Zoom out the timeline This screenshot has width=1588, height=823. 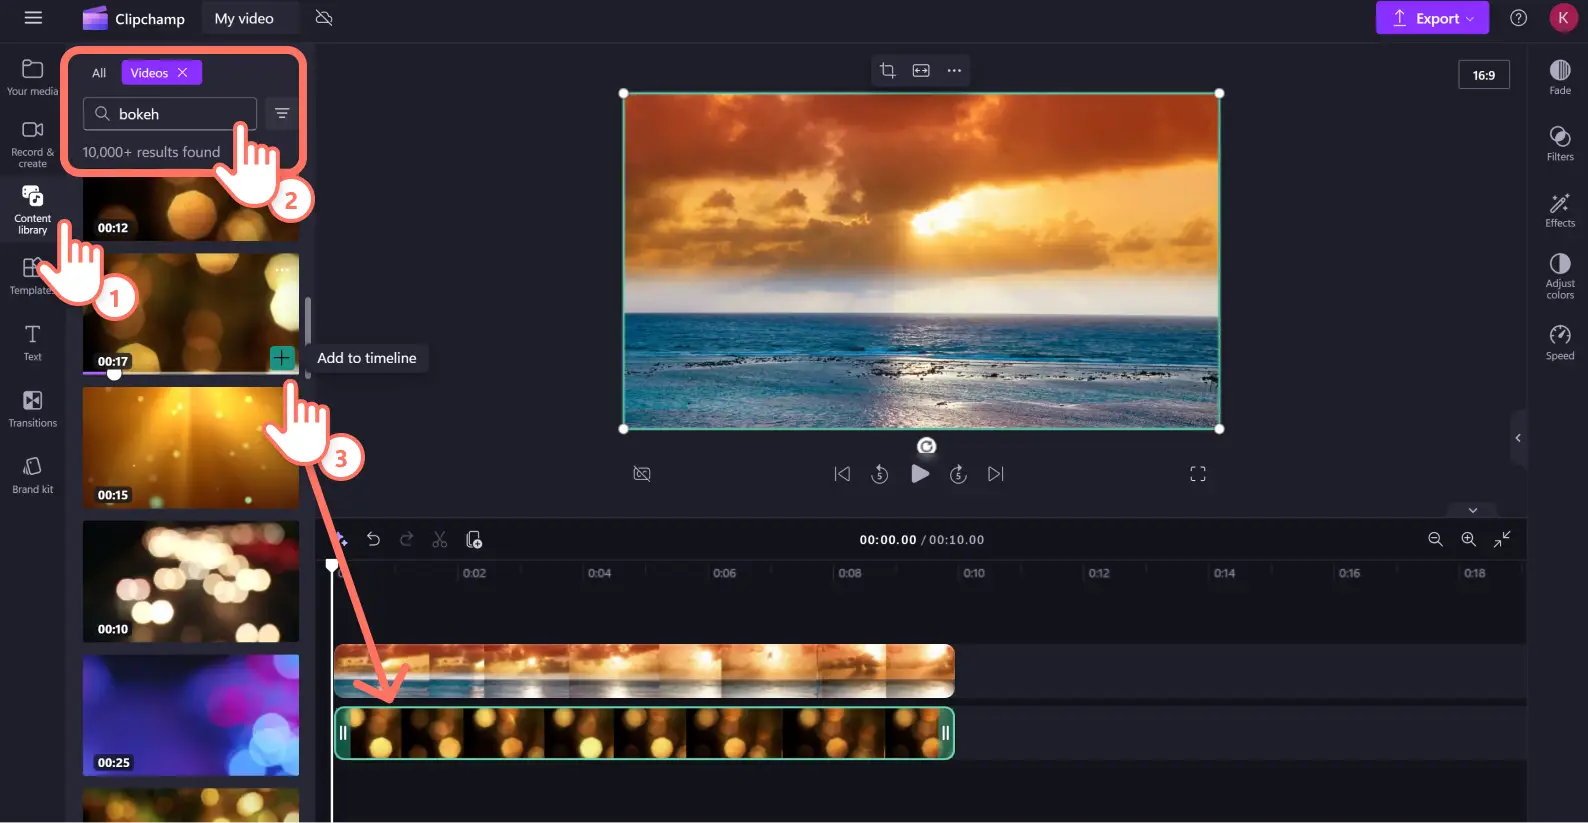click(1435, 539)
